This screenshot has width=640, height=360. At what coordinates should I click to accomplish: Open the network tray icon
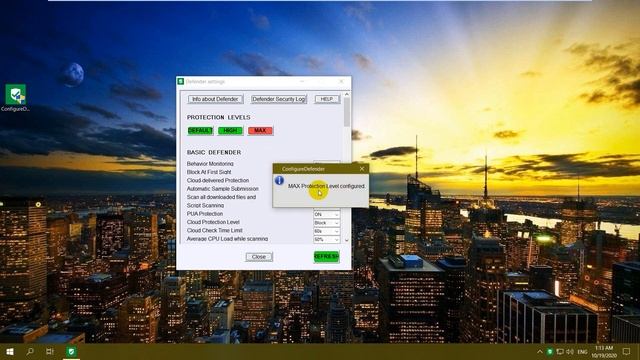(x=560, y=351)
